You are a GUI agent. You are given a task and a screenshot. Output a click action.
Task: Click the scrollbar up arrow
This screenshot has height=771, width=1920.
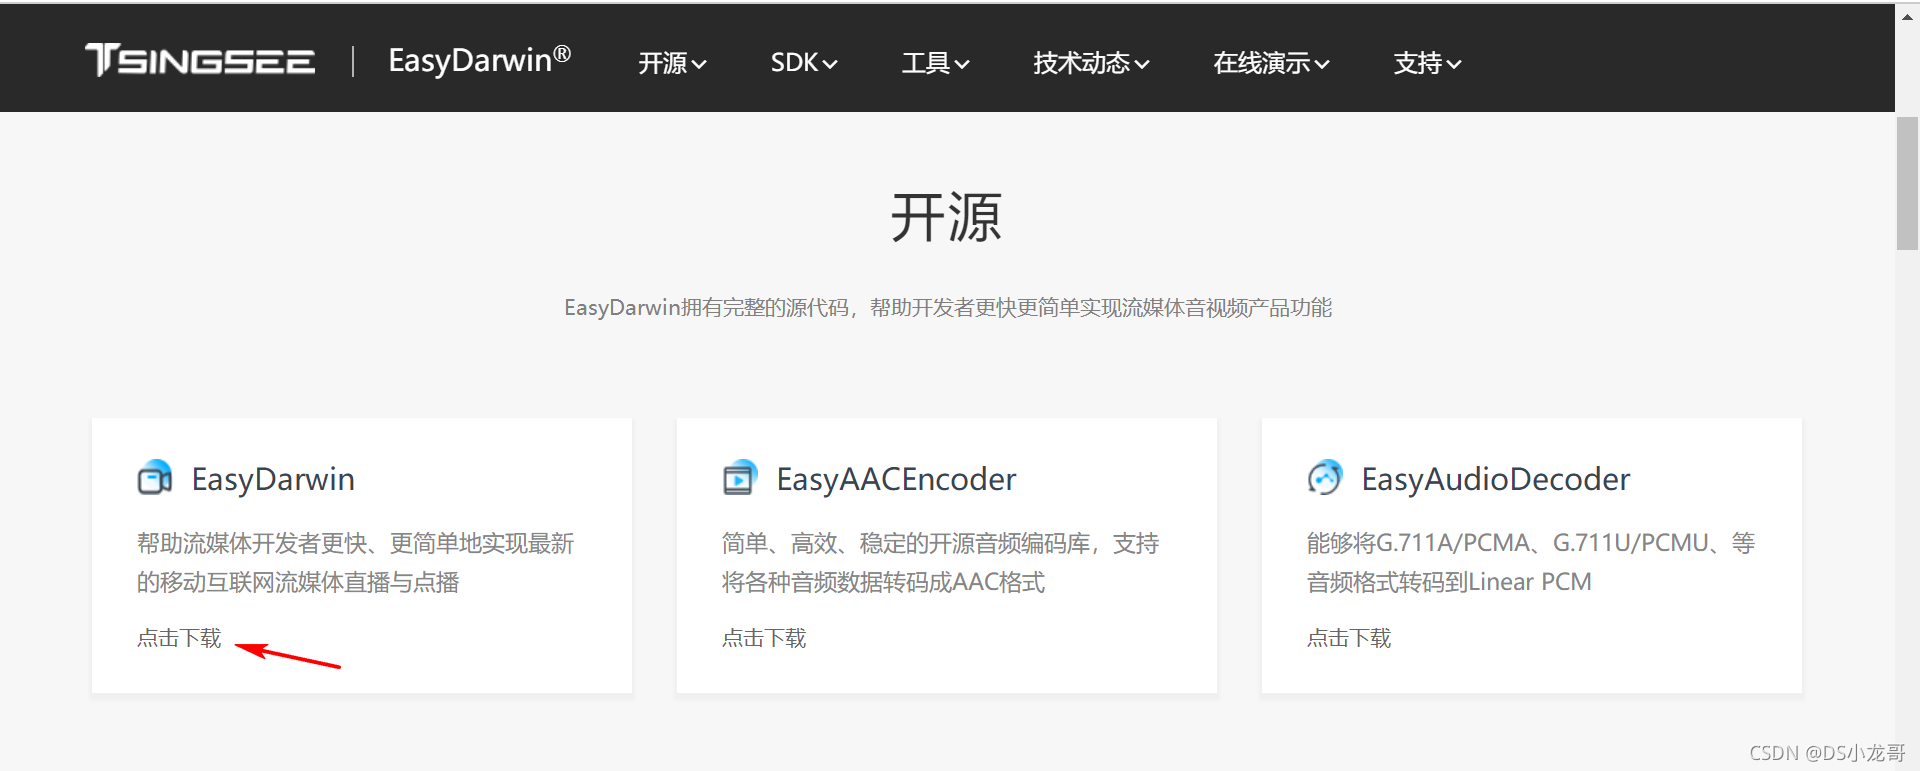tap(1907, 16)
